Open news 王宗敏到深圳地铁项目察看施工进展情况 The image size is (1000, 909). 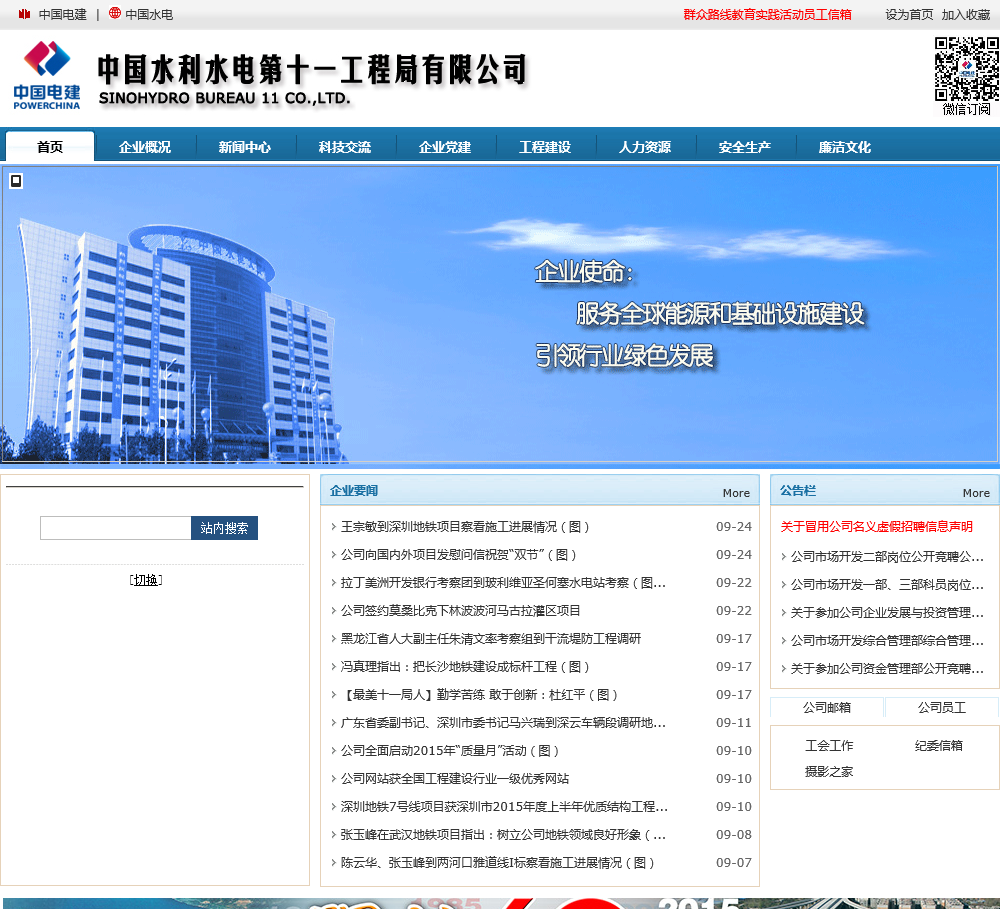click(465, 527)
